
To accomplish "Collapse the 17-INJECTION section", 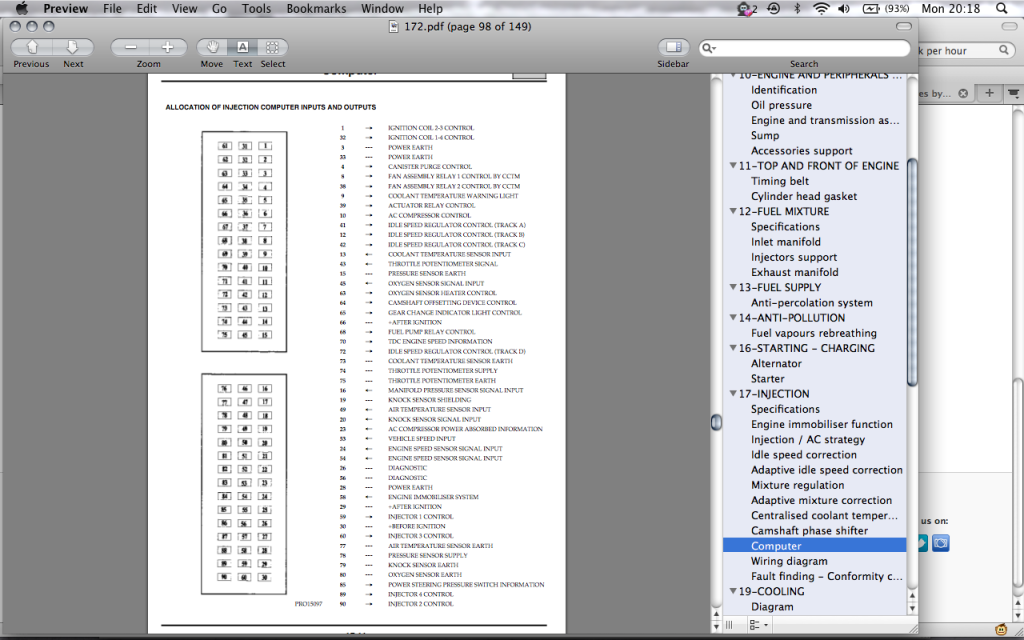I will [x=733, y=394].
